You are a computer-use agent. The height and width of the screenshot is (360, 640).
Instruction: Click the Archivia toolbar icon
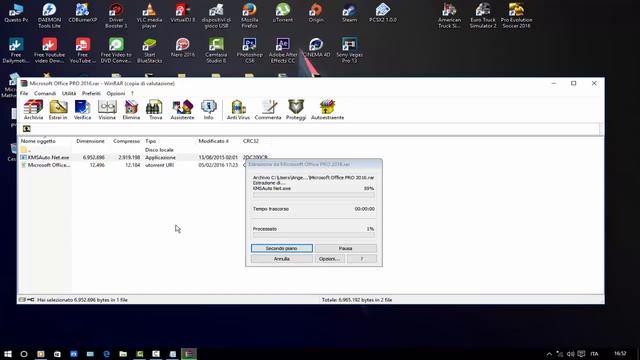pos(33,110)
